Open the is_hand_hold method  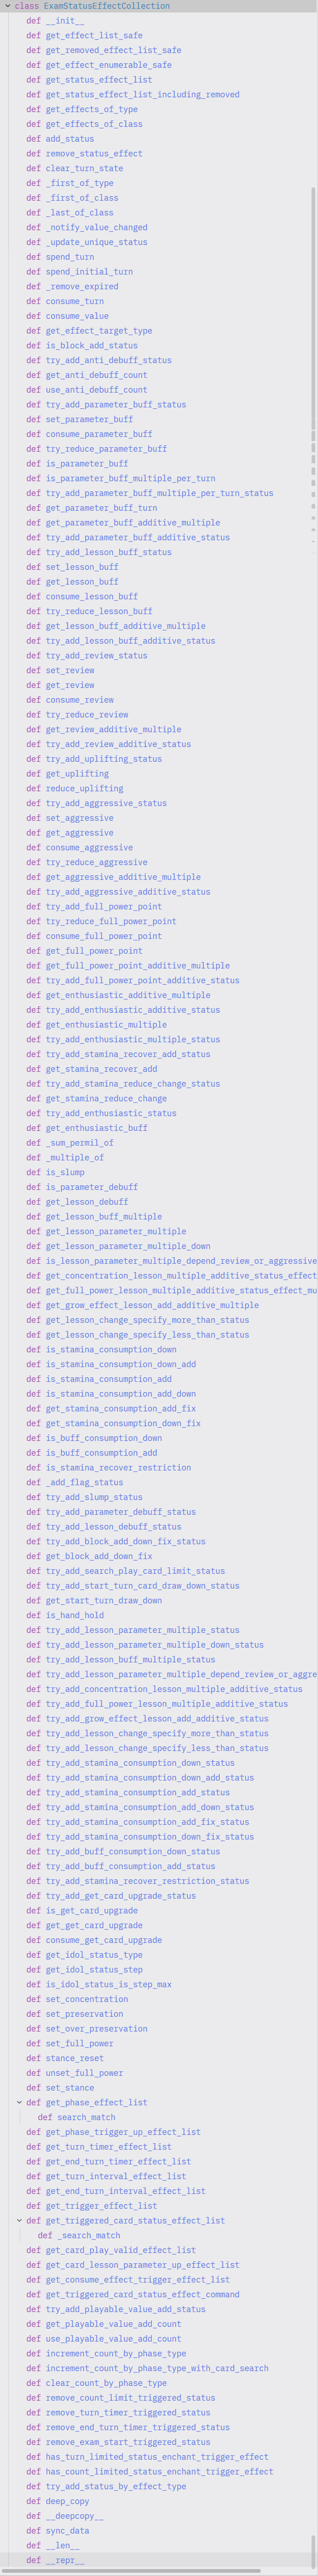[x=74, y=1615]
